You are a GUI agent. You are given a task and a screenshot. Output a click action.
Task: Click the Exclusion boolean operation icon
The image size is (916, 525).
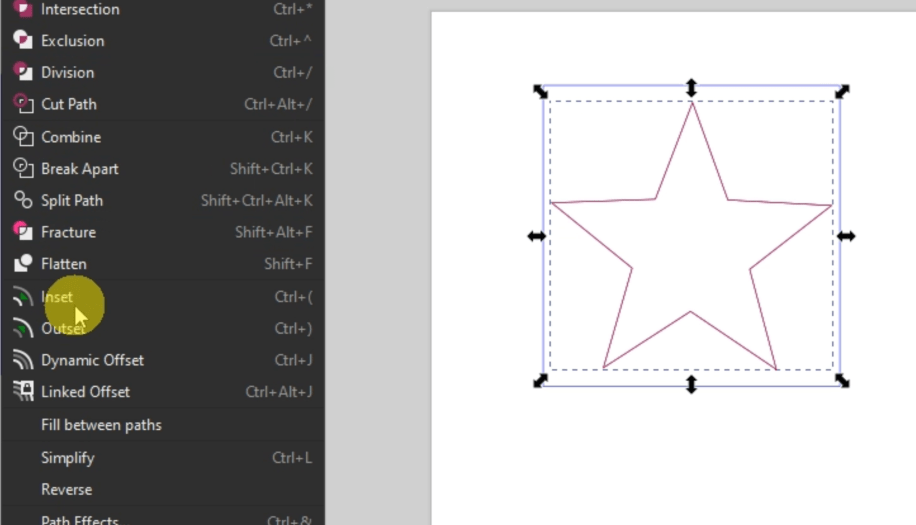click(x=22, y=40)
